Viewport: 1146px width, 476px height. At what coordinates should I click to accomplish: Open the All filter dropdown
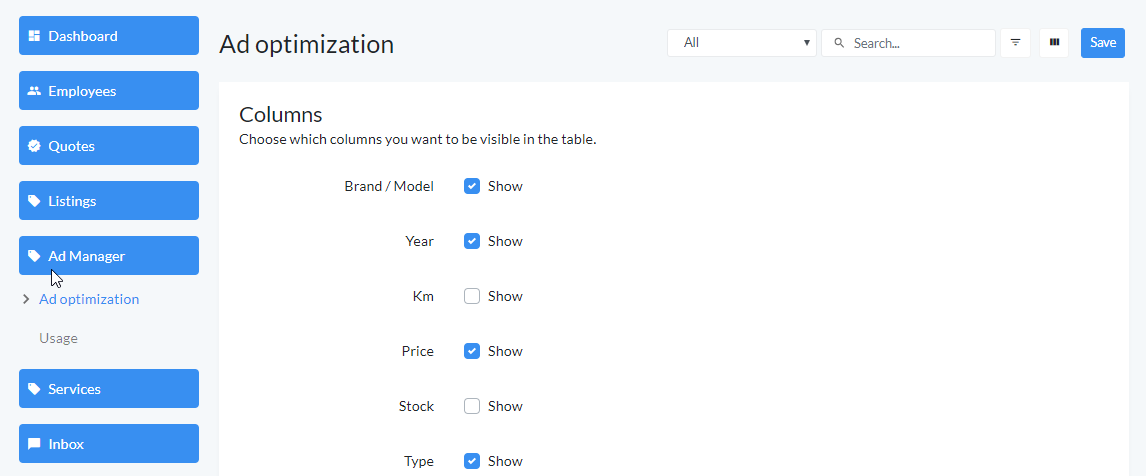[x=742, y=43]
